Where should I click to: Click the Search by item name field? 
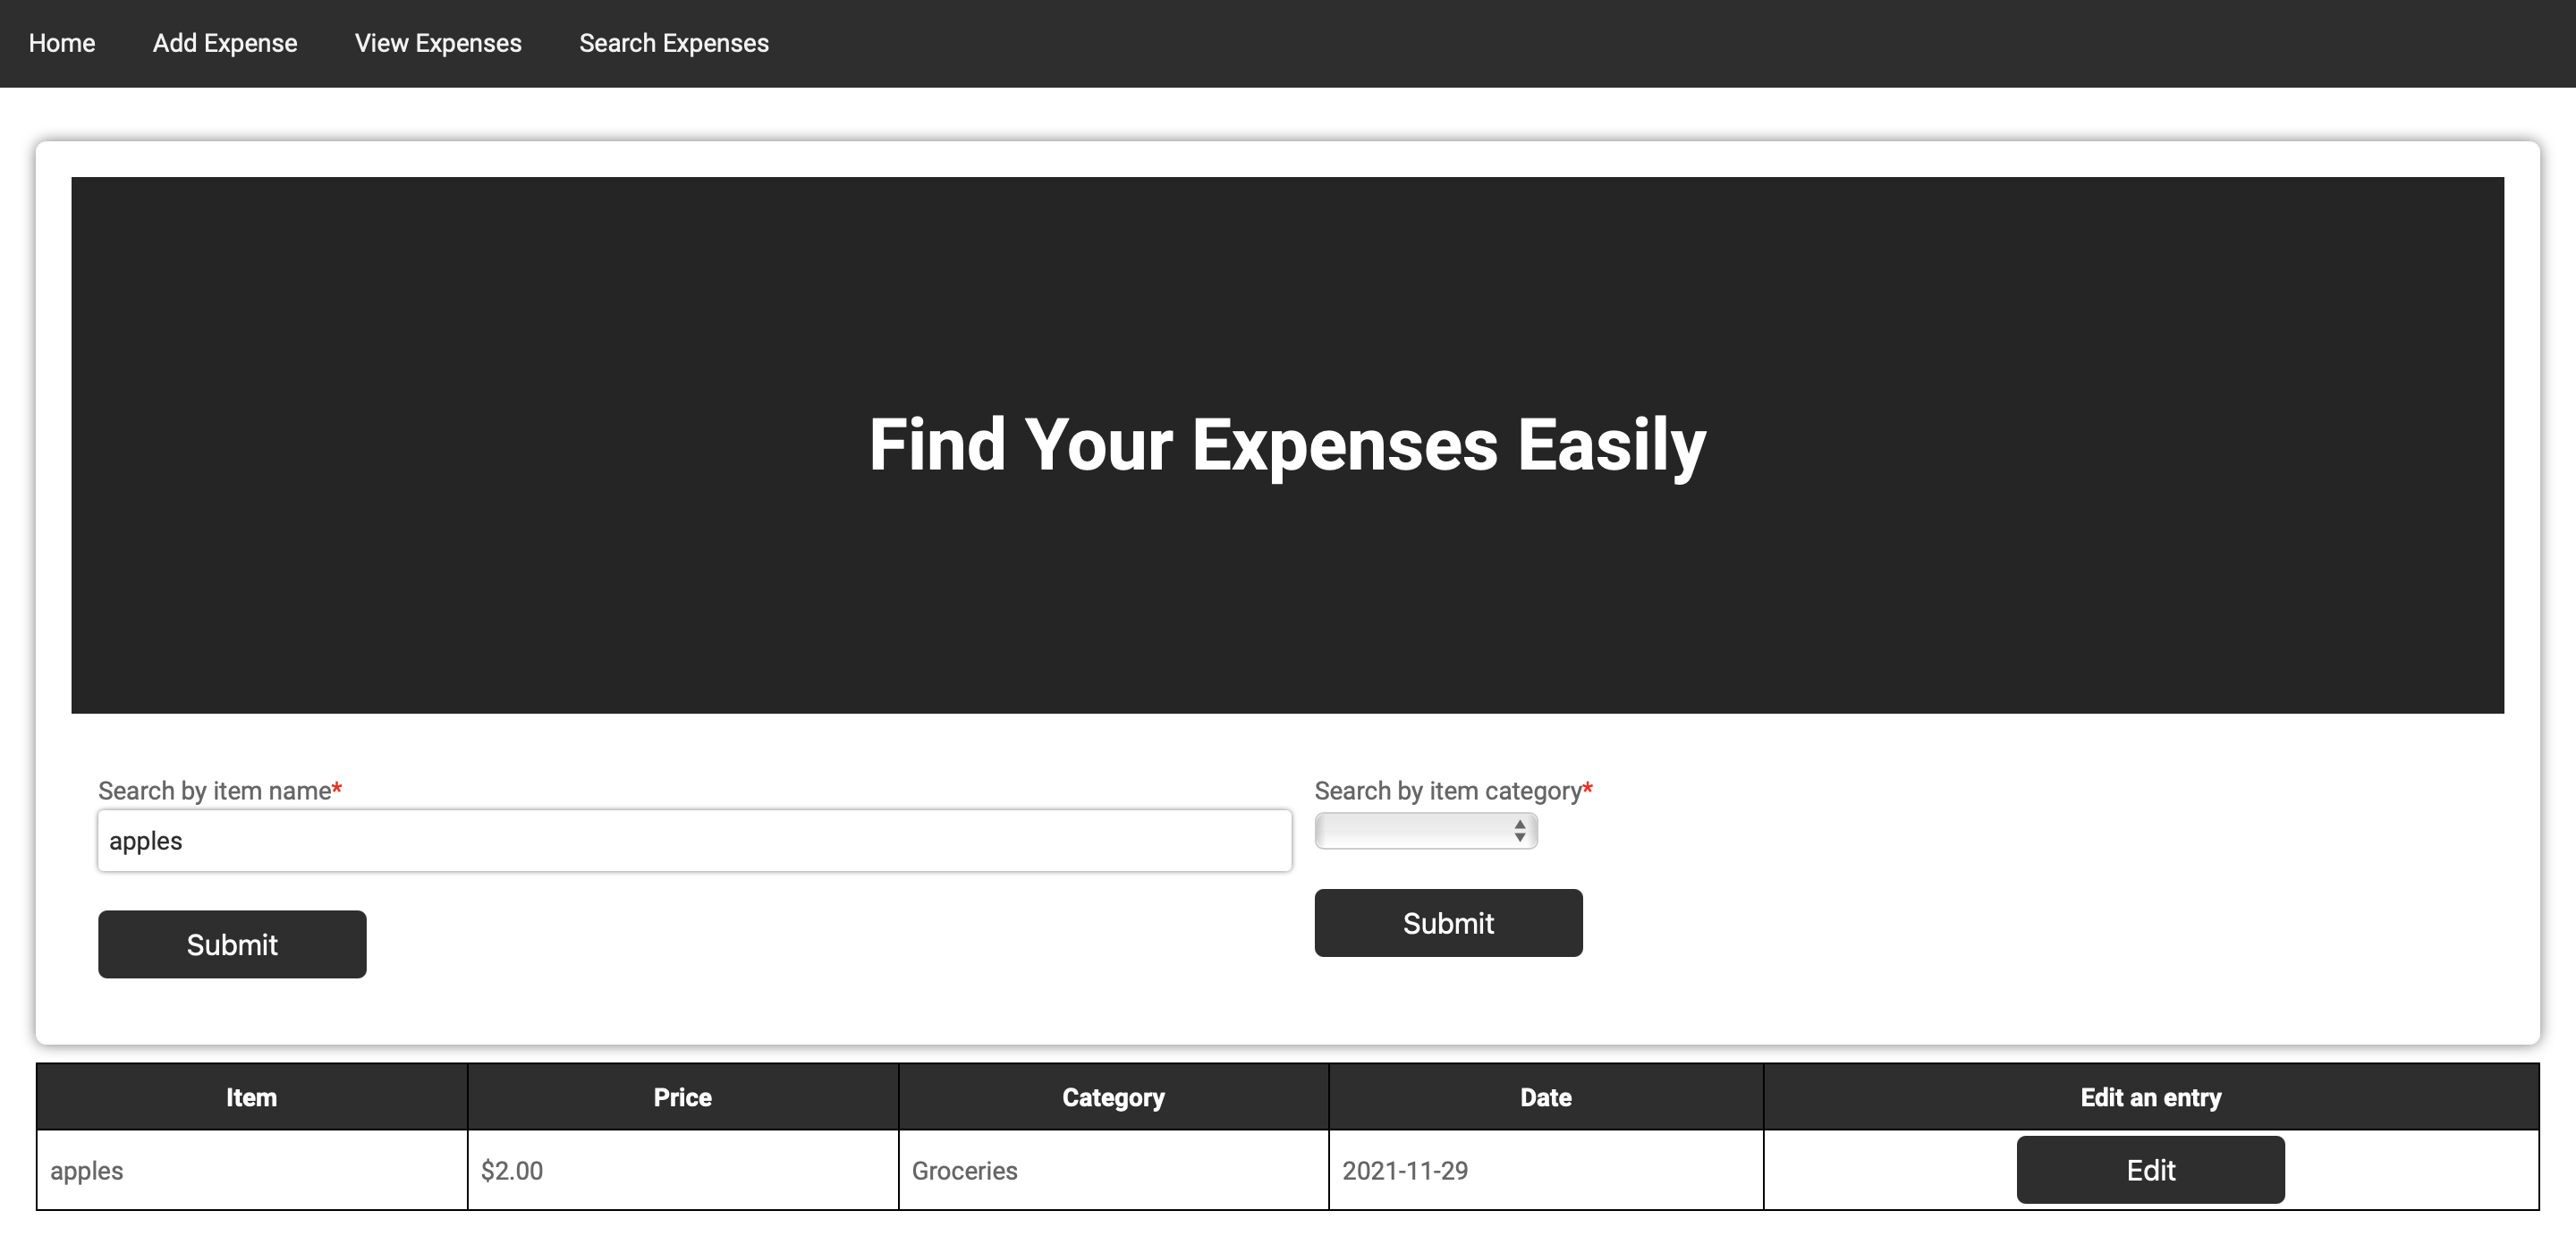[691, 840]
